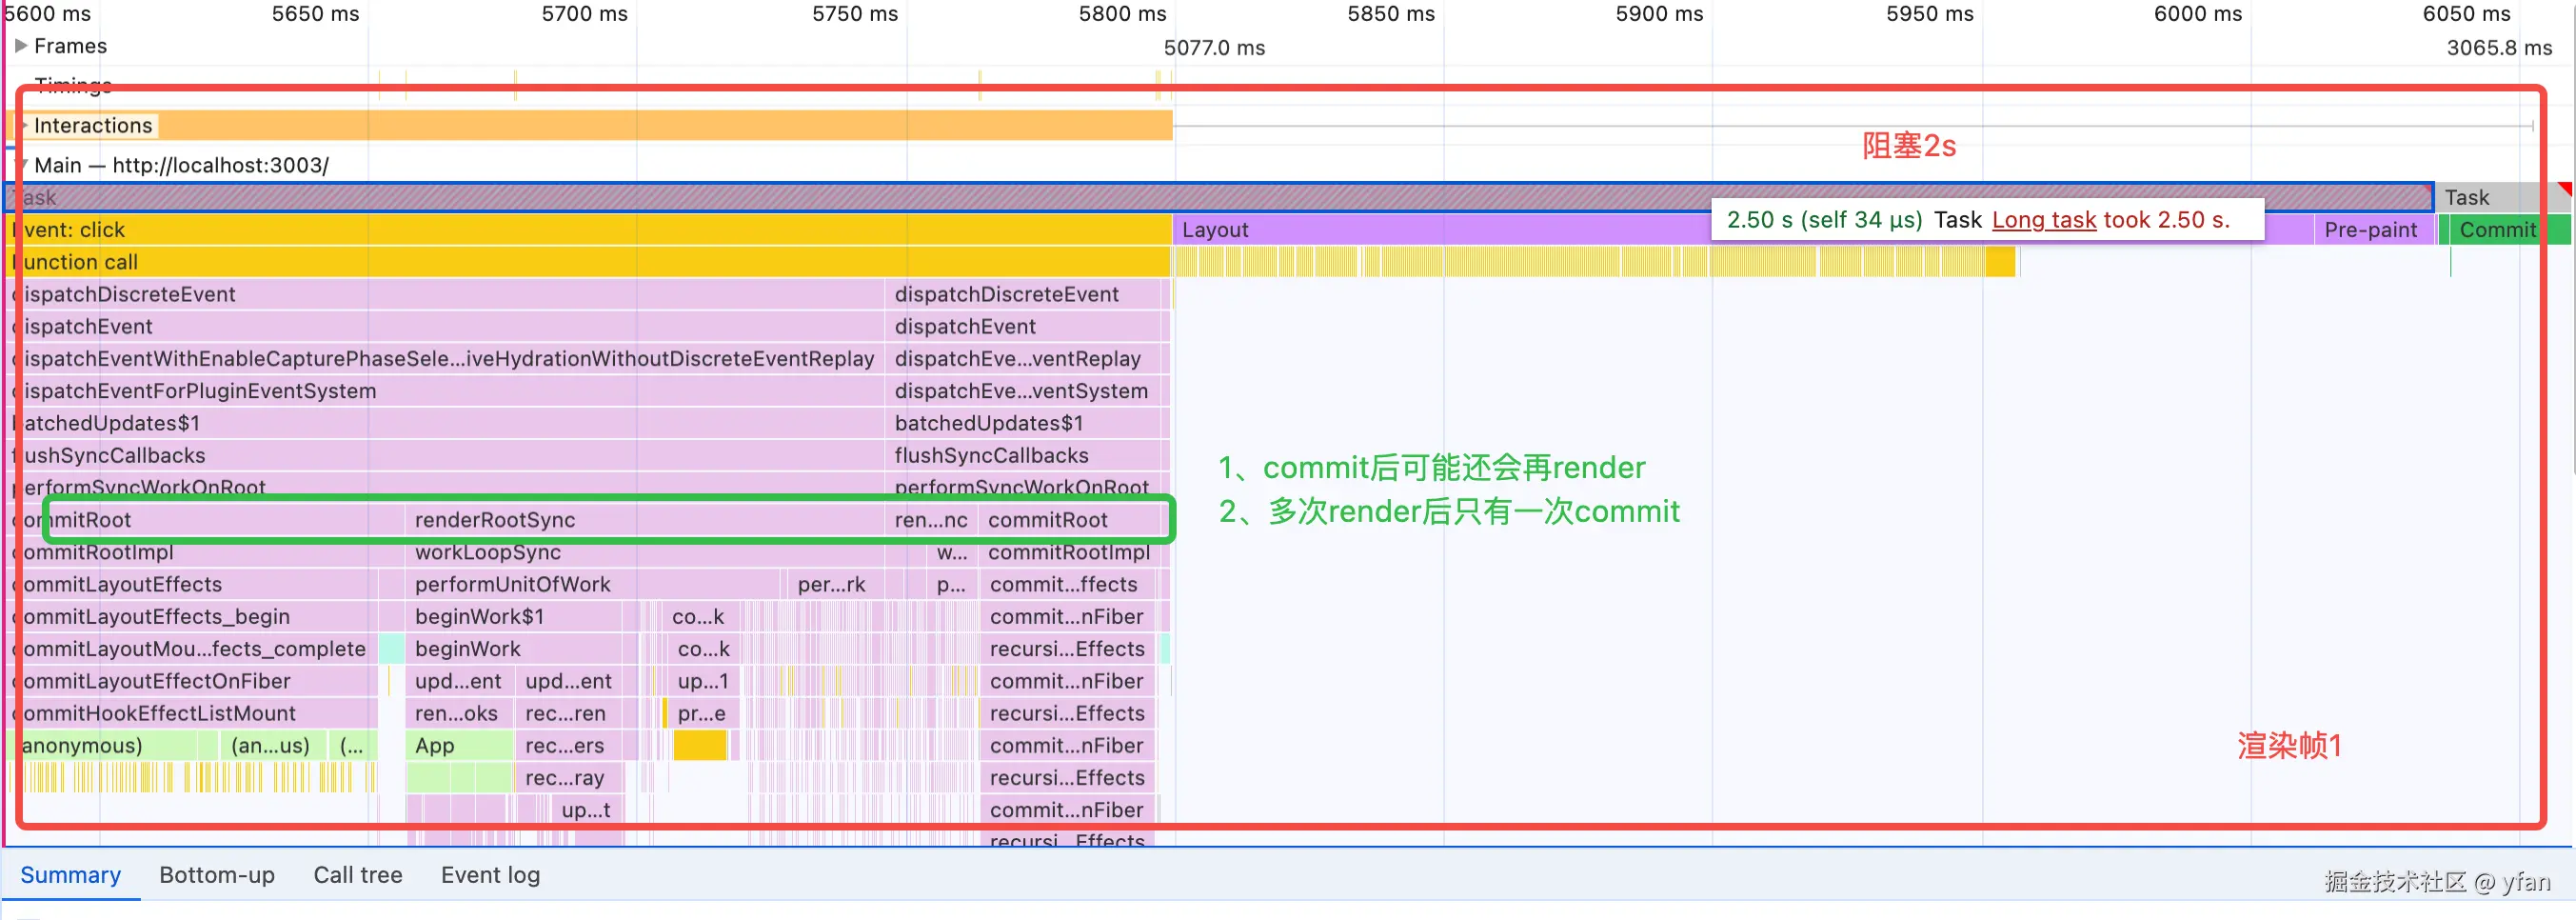Select the rec...ray entry
The width and height of the screenshot is (2576, 920).
(569, 778)
